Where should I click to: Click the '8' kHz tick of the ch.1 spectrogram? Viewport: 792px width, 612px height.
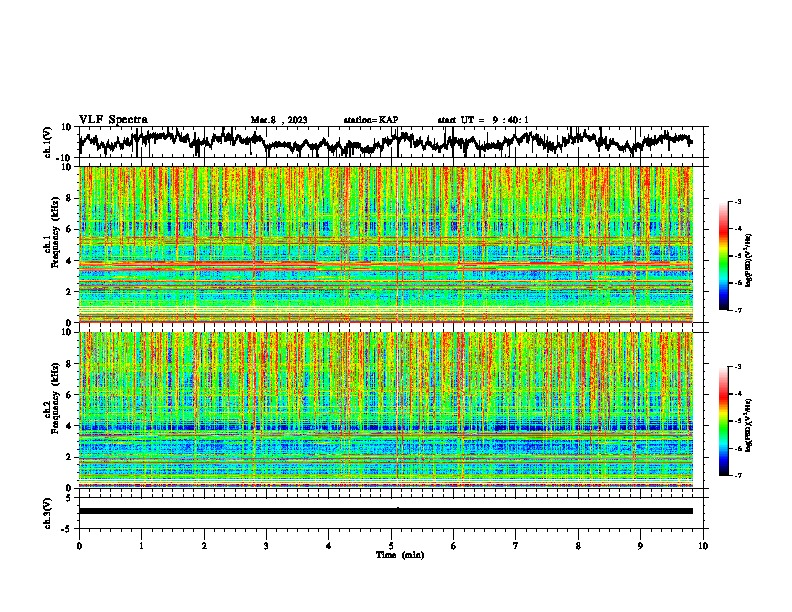click(70, 198)
